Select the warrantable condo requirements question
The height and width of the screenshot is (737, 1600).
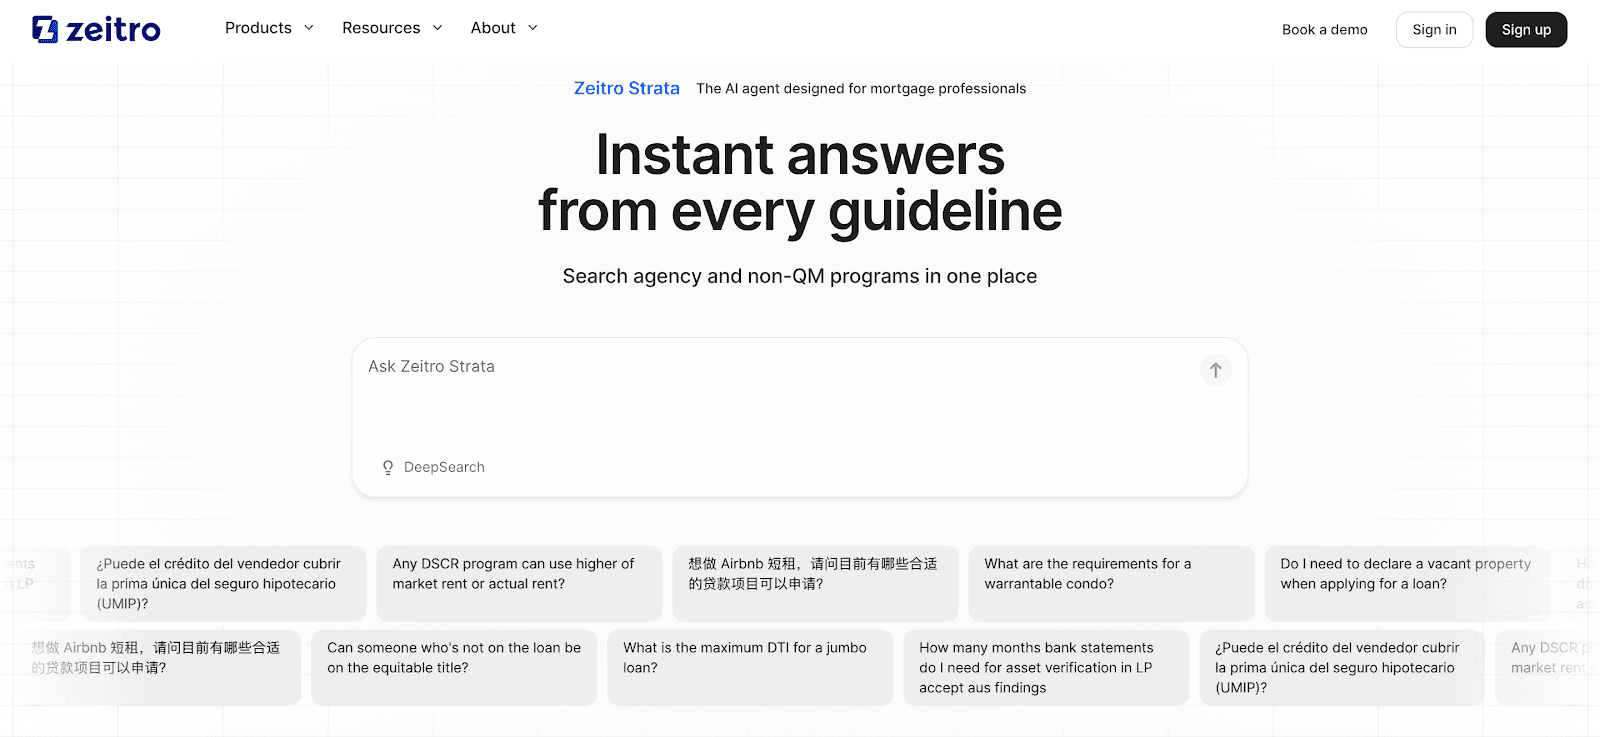tap(1111, 584)
